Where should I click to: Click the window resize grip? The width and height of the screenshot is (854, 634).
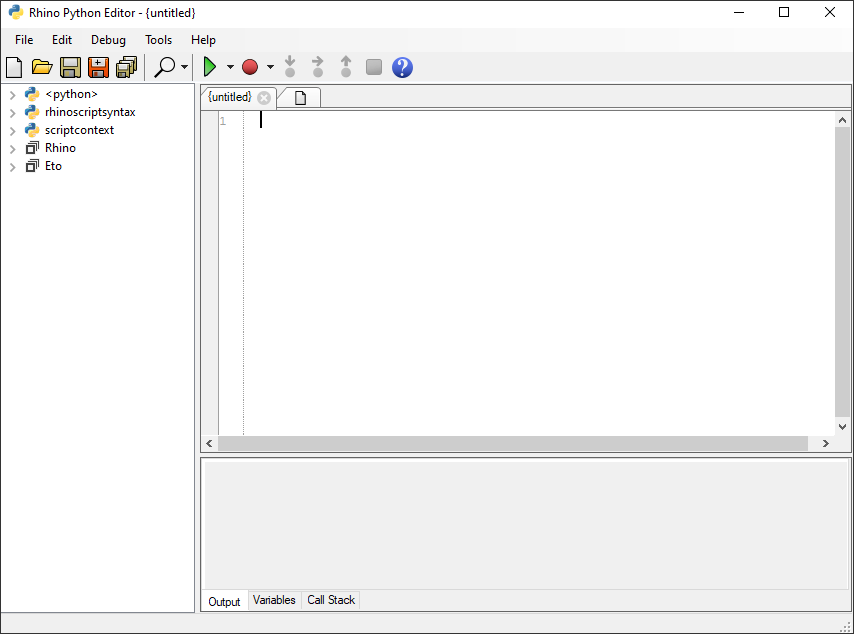846,626
